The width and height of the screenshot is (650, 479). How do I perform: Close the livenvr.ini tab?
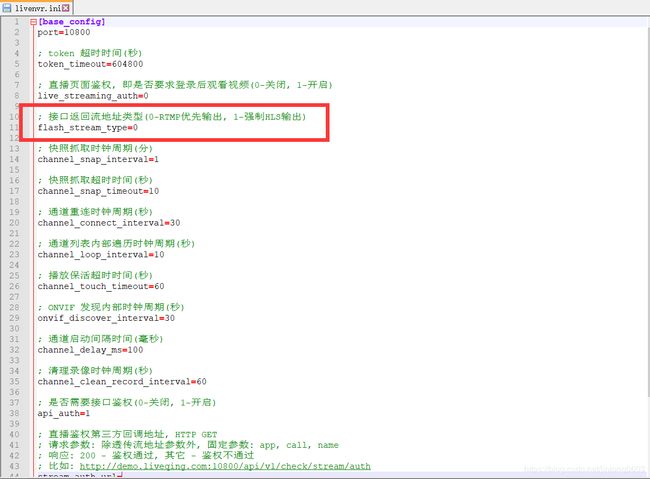point(65,8)
